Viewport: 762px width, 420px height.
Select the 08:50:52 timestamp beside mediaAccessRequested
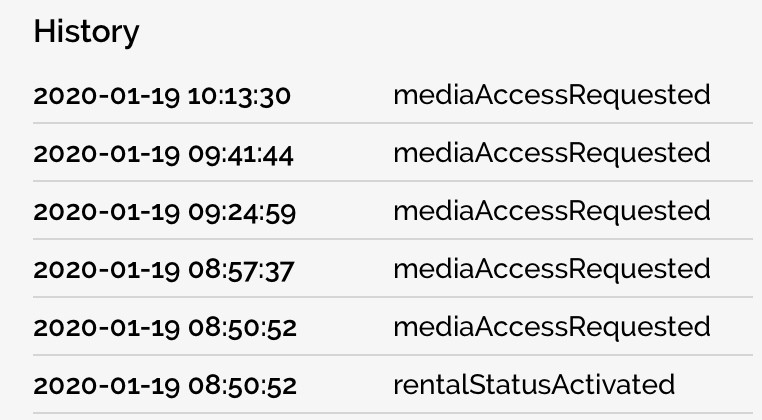pyautogui.click(x=165, y=328)
